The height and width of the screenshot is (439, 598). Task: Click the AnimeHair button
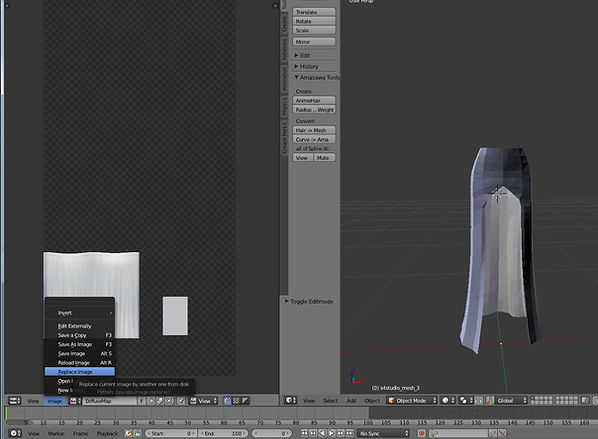pos(314,100)
